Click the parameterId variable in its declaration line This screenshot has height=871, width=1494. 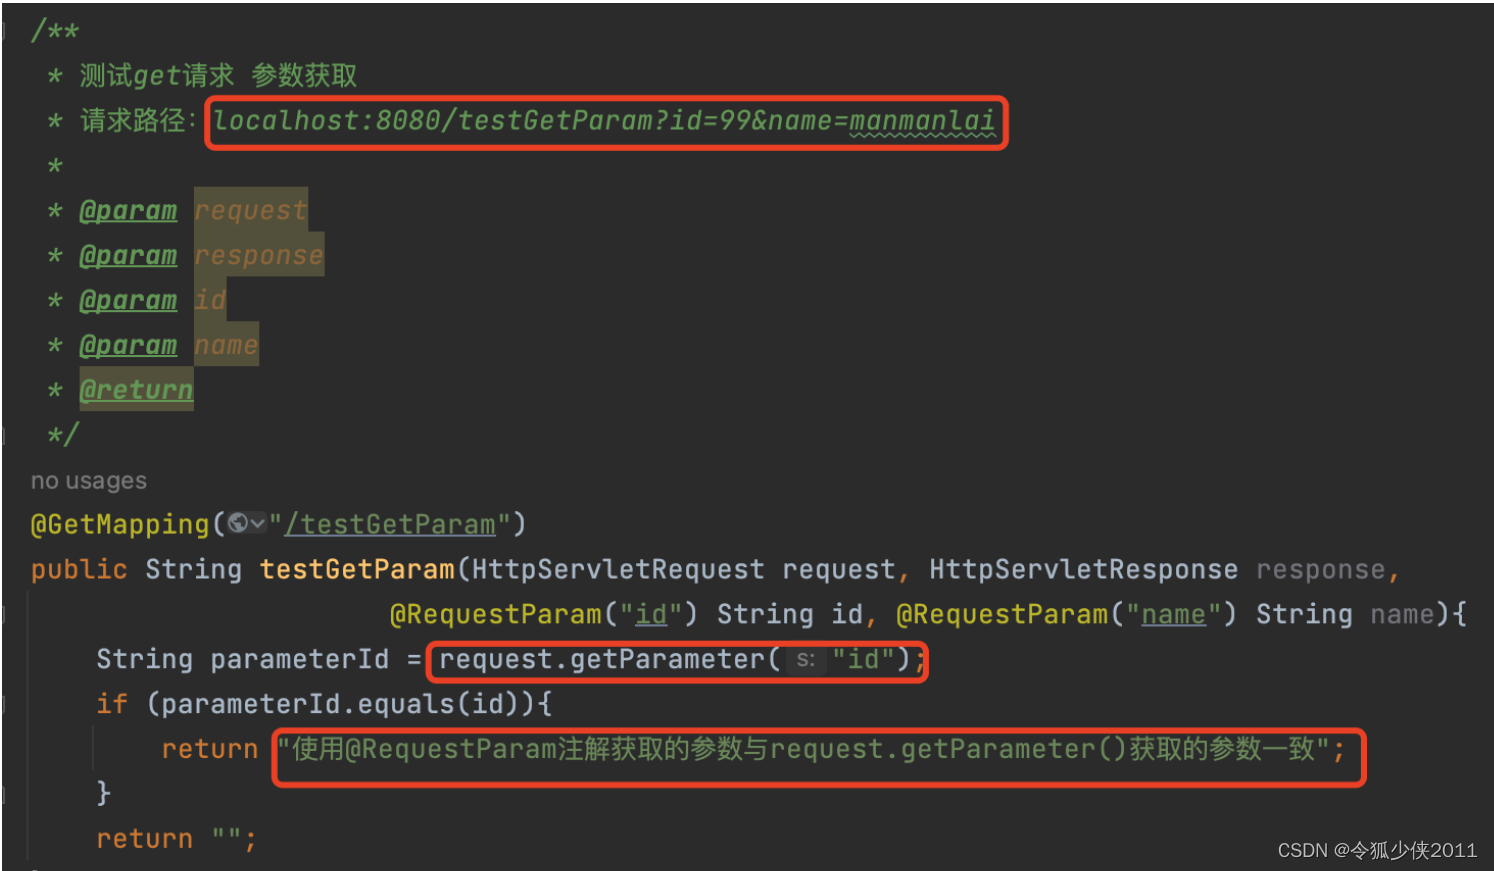tap(299, 659)
